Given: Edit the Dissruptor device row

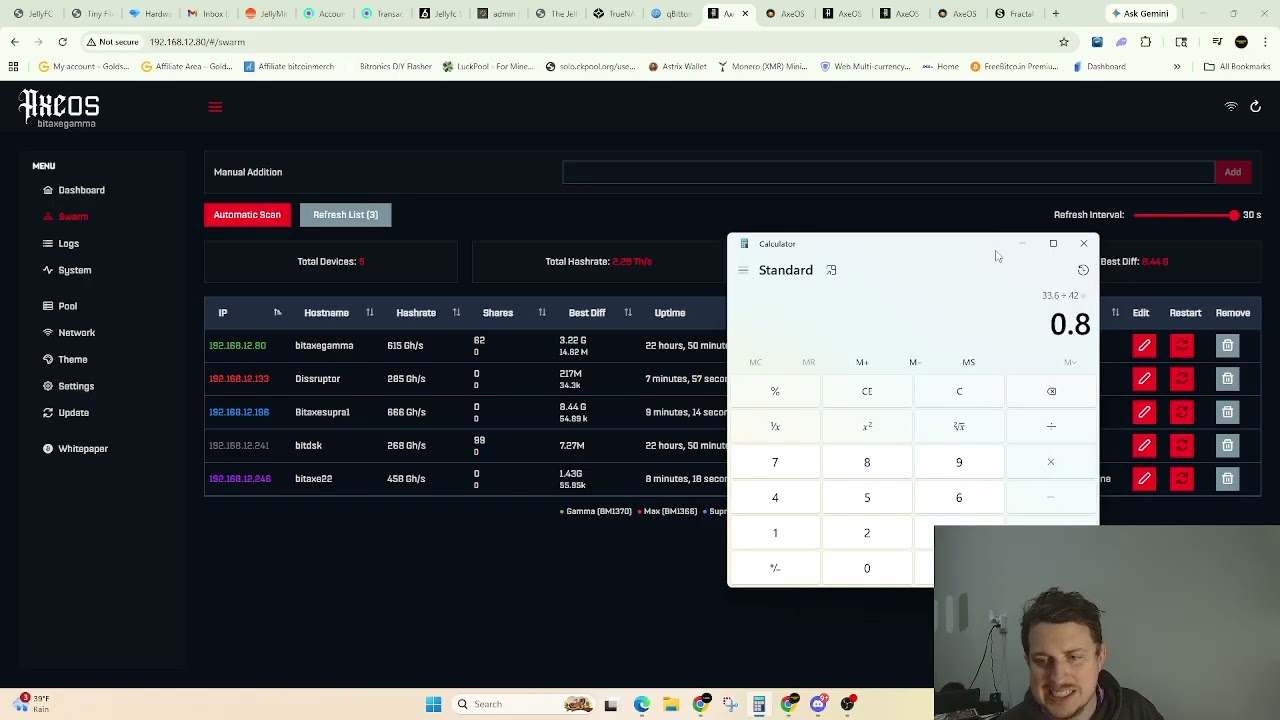Looking at the screenshot, I should [1144, 379].
